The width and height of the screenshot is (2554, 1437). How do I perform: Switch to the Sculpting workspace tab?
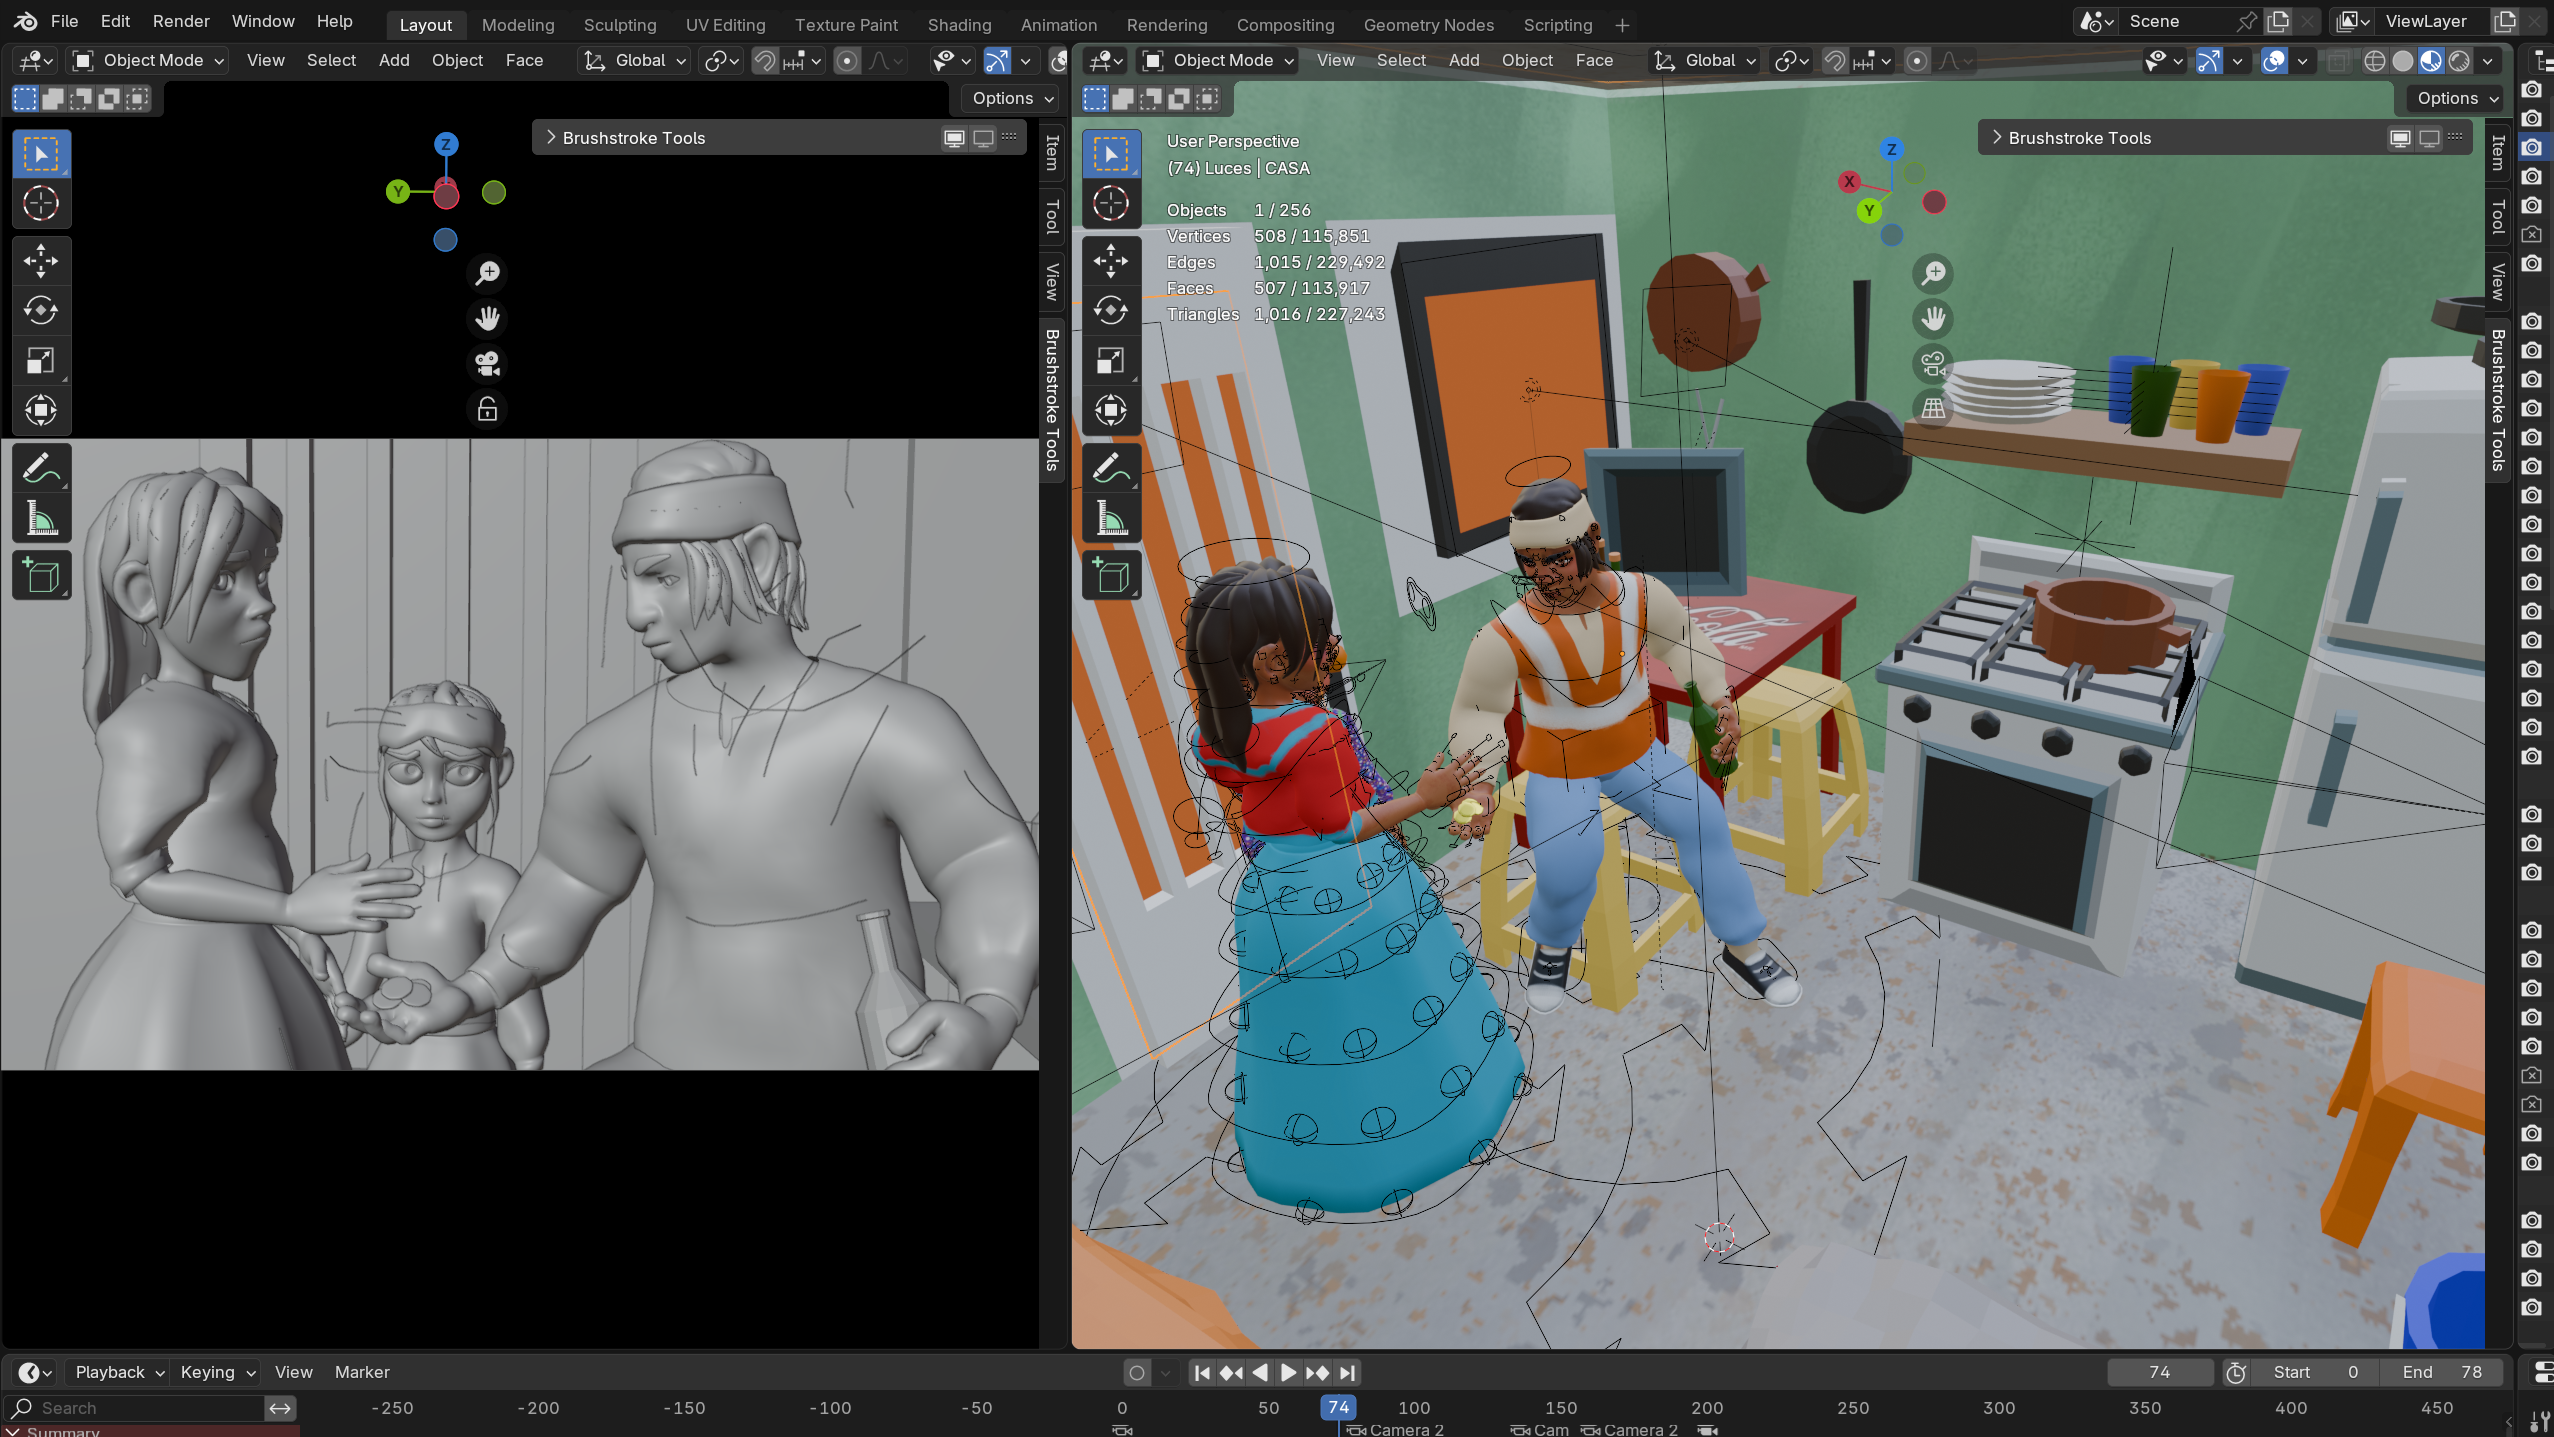click(x=619, y=25)
